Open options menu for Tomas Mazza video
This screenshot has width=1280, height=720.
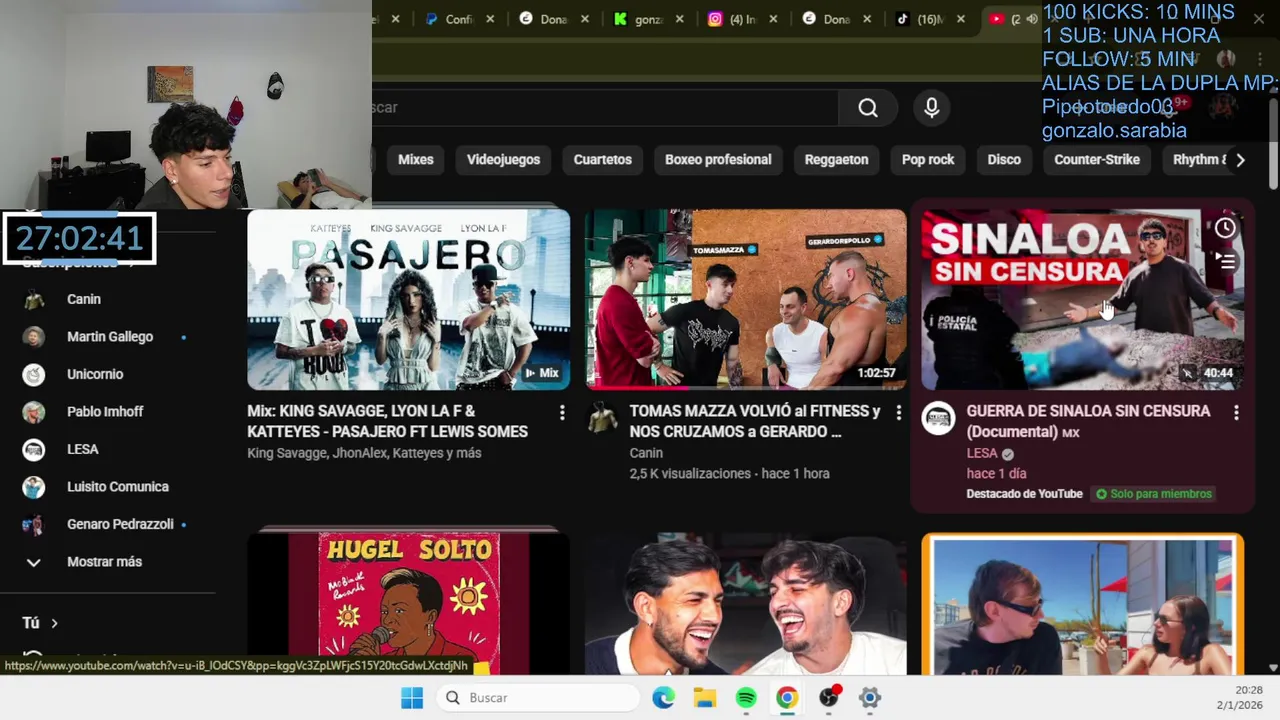(898, 413)
